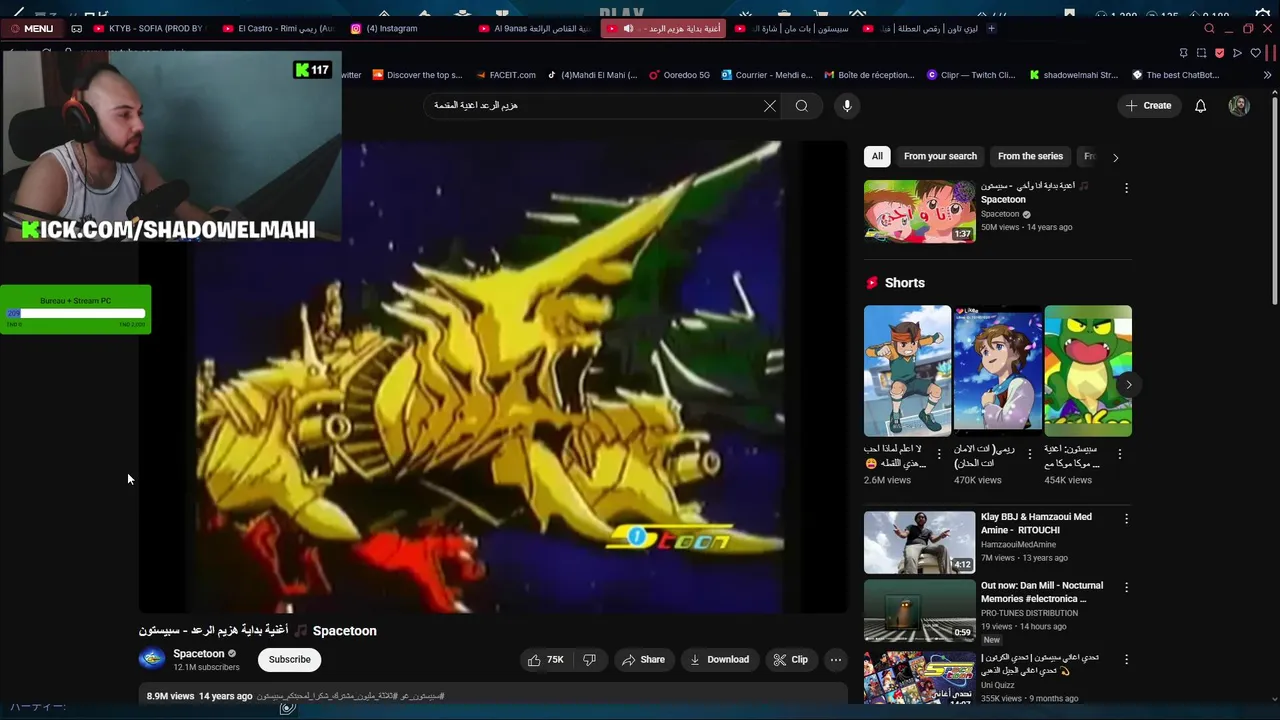Select the From your search chip
This screenshot has width=1280, height=720.
click(940, 156)
